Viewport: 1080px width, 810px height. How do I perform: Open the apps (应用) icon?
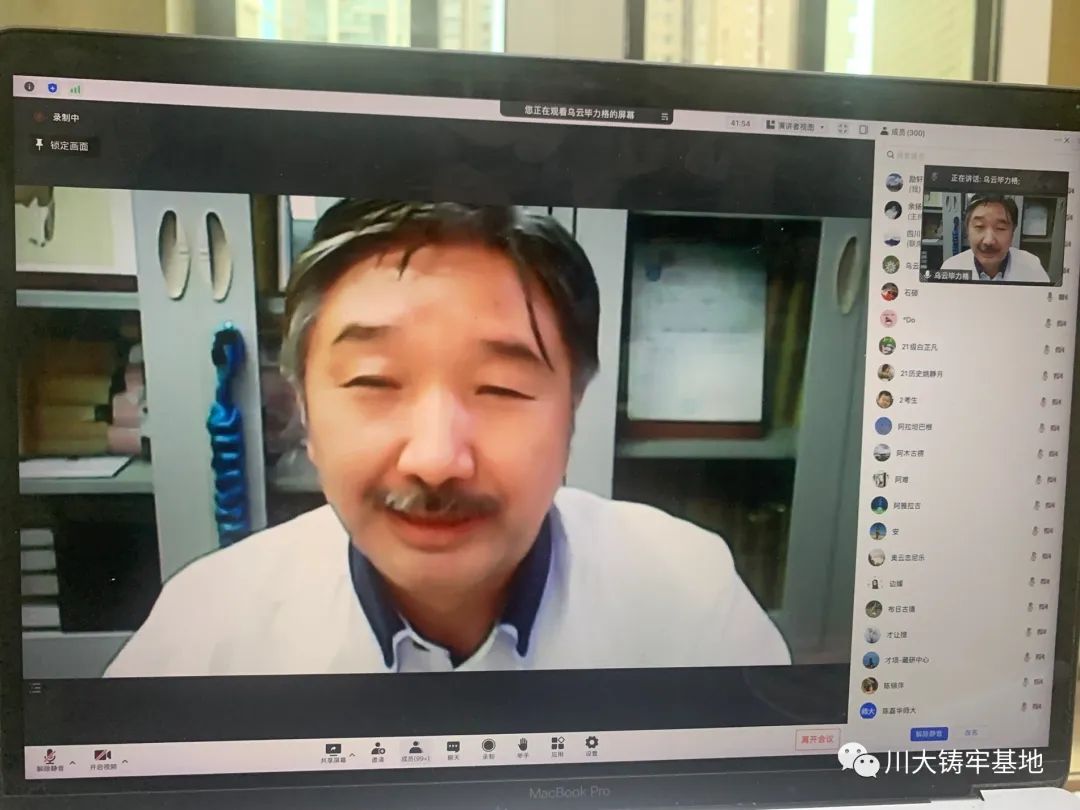coord(557,747)
